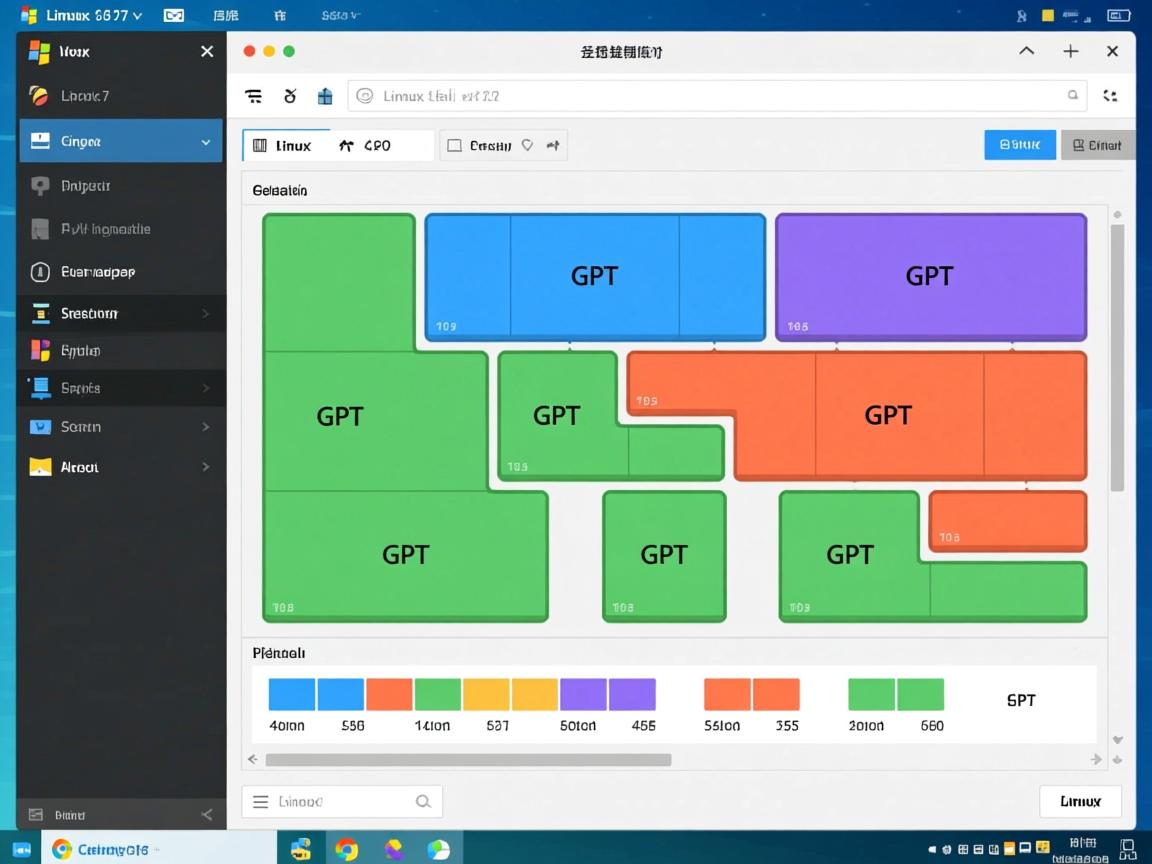This screenshot has height=864, width=1152.
Task: Toggle the square selection box near the search bar
Action: click(x=455, y=144)
